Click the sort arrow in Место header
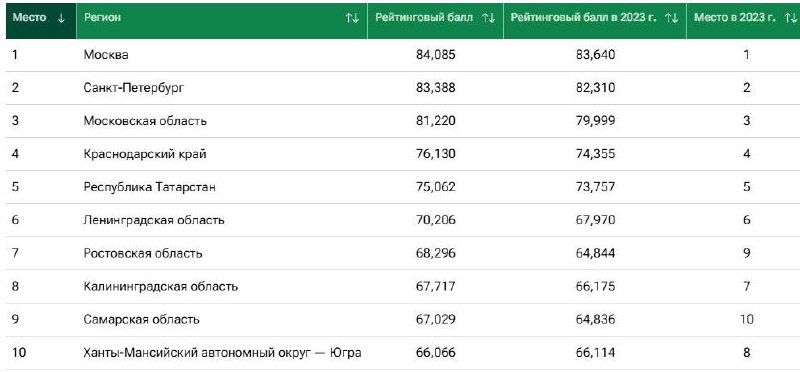Viewport: 800px width, 372px height. coord(61,18)
